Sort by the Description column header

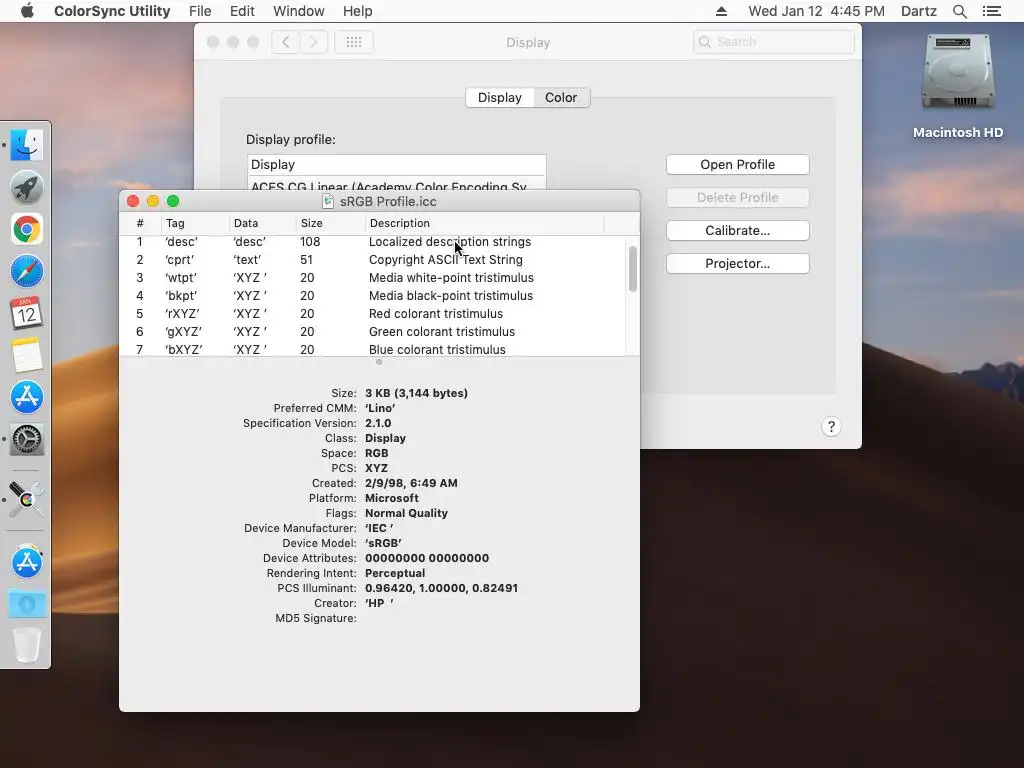click(485, 223)
